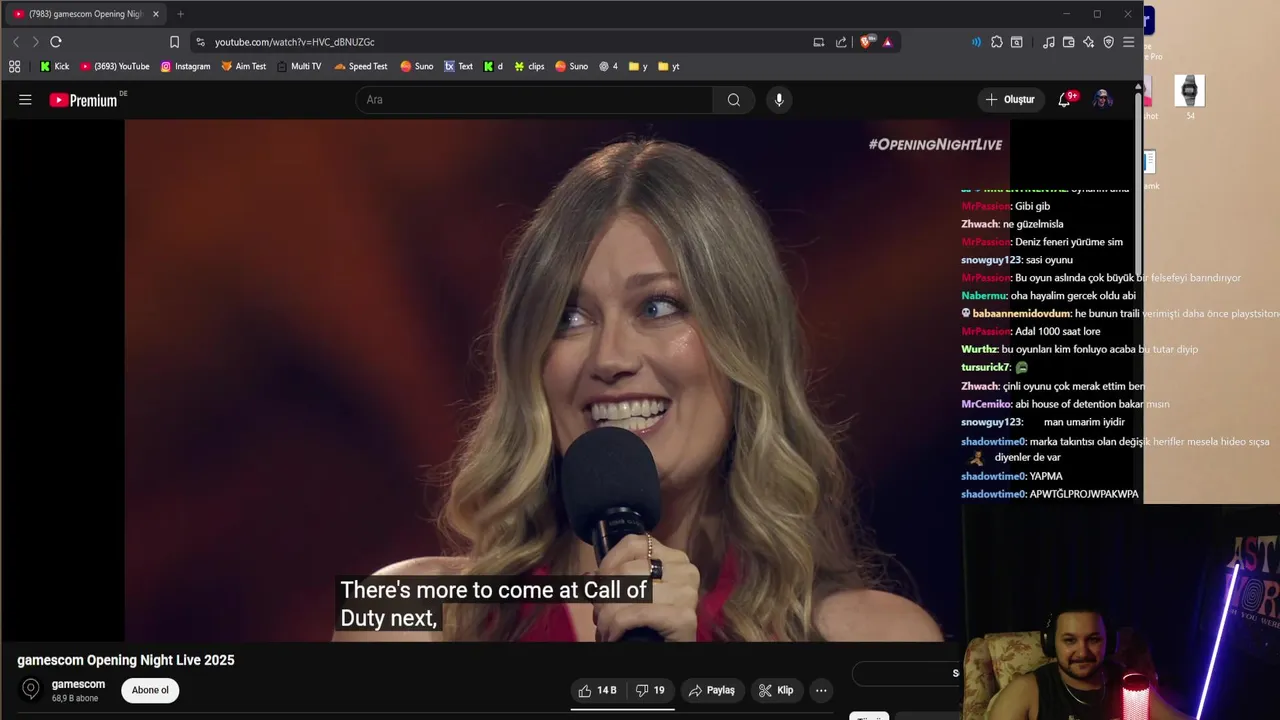This screenshot has height=720, width=1280.
Task: Open Multi TV bookmark
Action: tap(299, 67)
